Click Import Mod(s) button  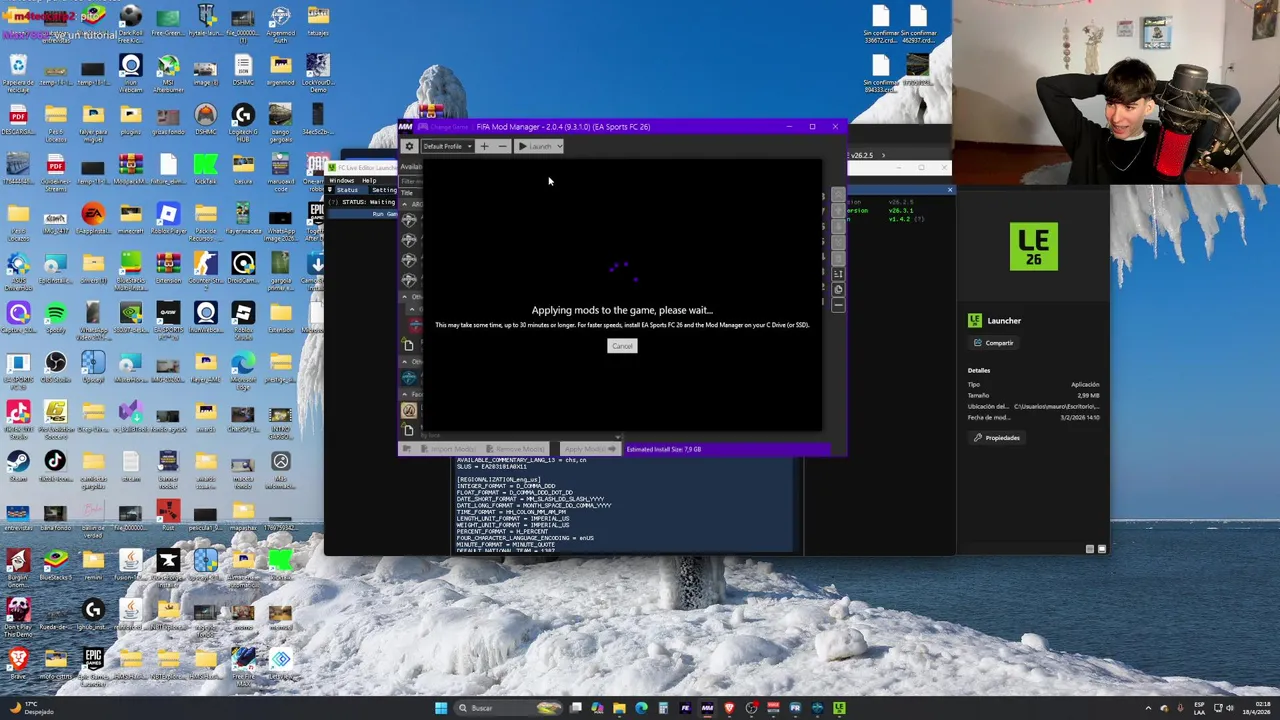[447, 449]
